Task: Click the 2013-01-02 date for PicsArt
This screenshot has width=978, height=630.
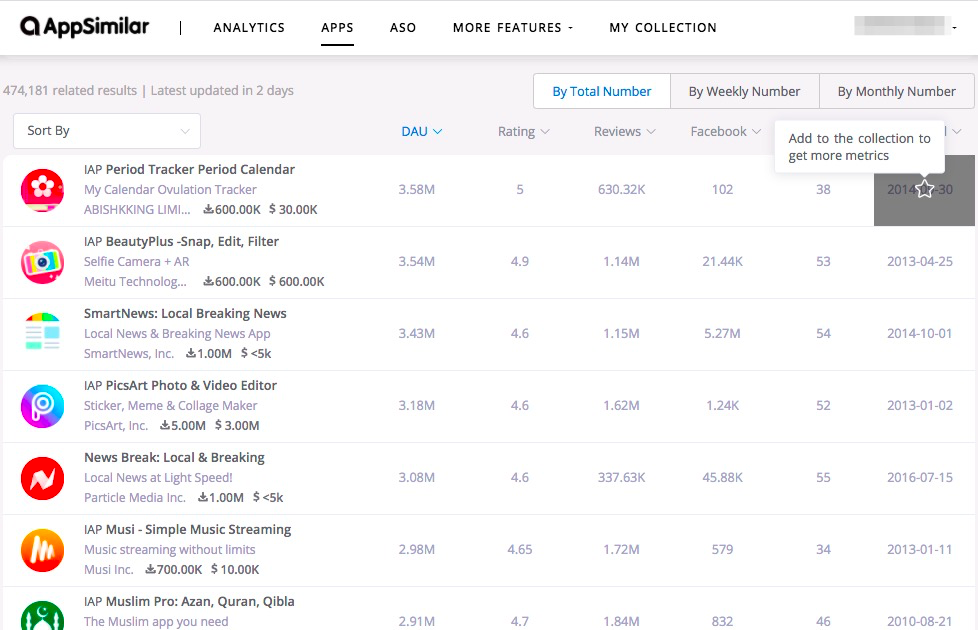Action: point(920,406)
